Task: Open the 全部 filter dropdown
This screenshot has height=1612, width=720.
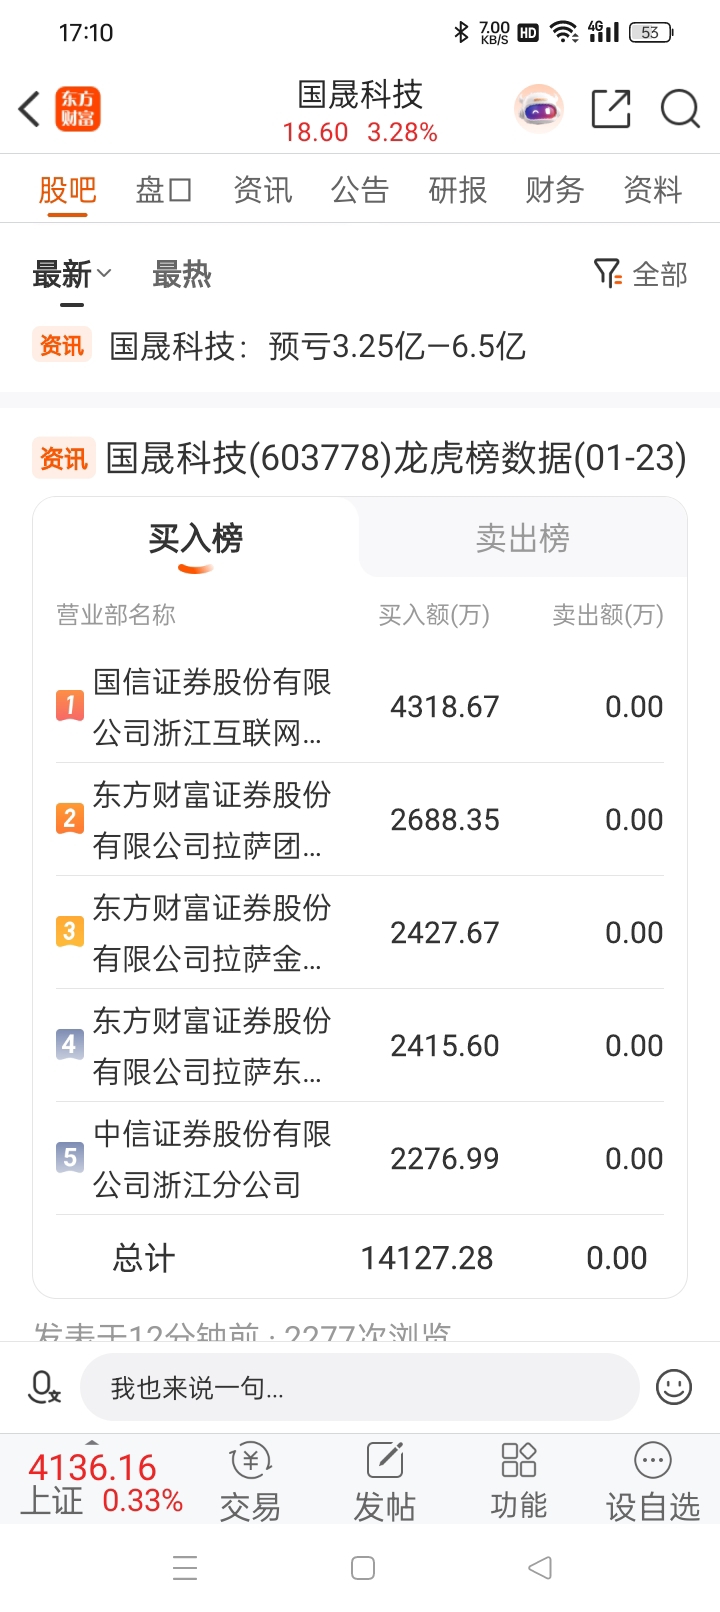Action: [641, 274]
